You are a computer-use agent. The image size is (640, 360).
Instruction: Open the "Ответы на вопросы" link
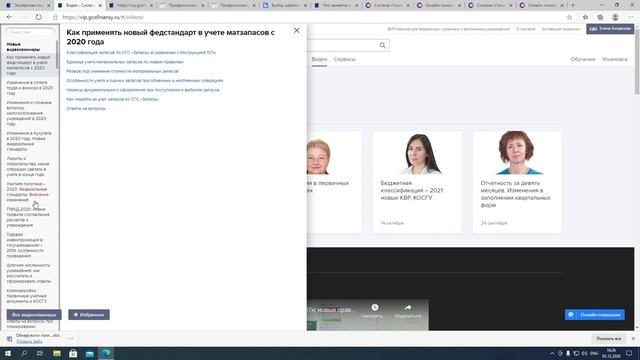coord(86,109)
